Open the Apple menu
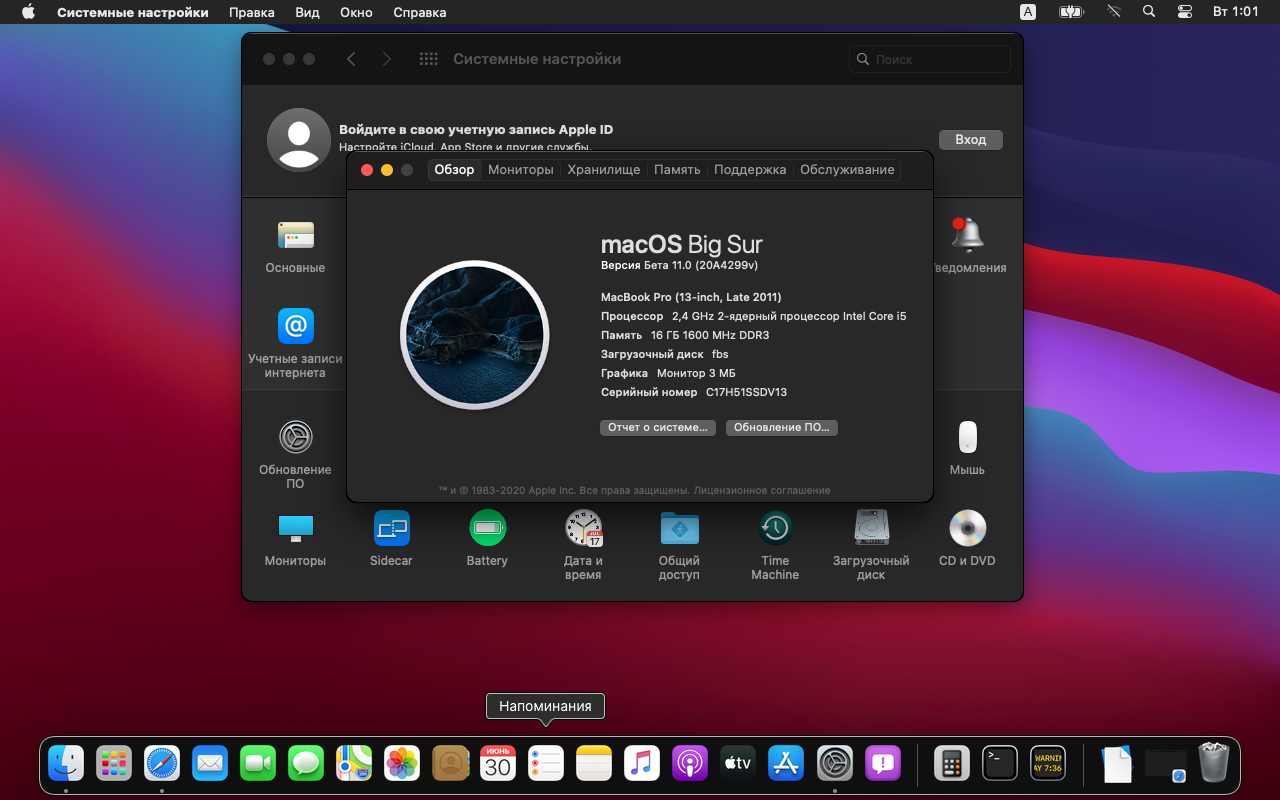 [28, 12]
